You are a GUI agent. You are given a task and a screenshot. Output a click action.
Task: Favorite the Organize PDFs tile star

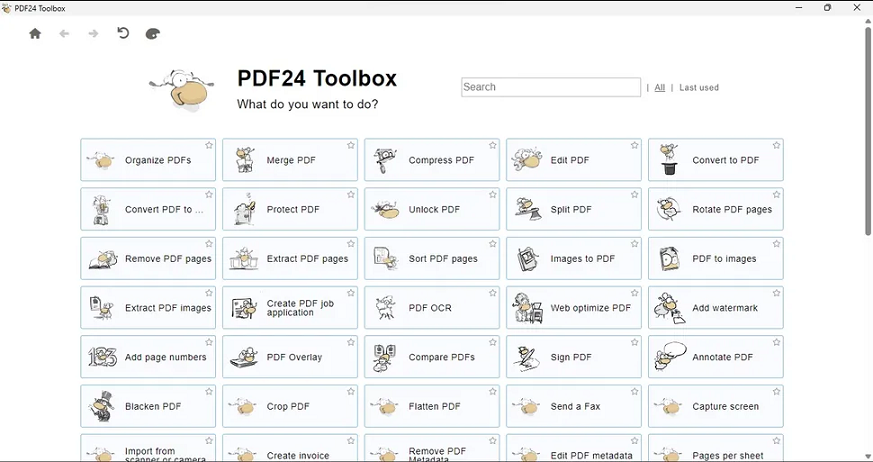[209, 145]
